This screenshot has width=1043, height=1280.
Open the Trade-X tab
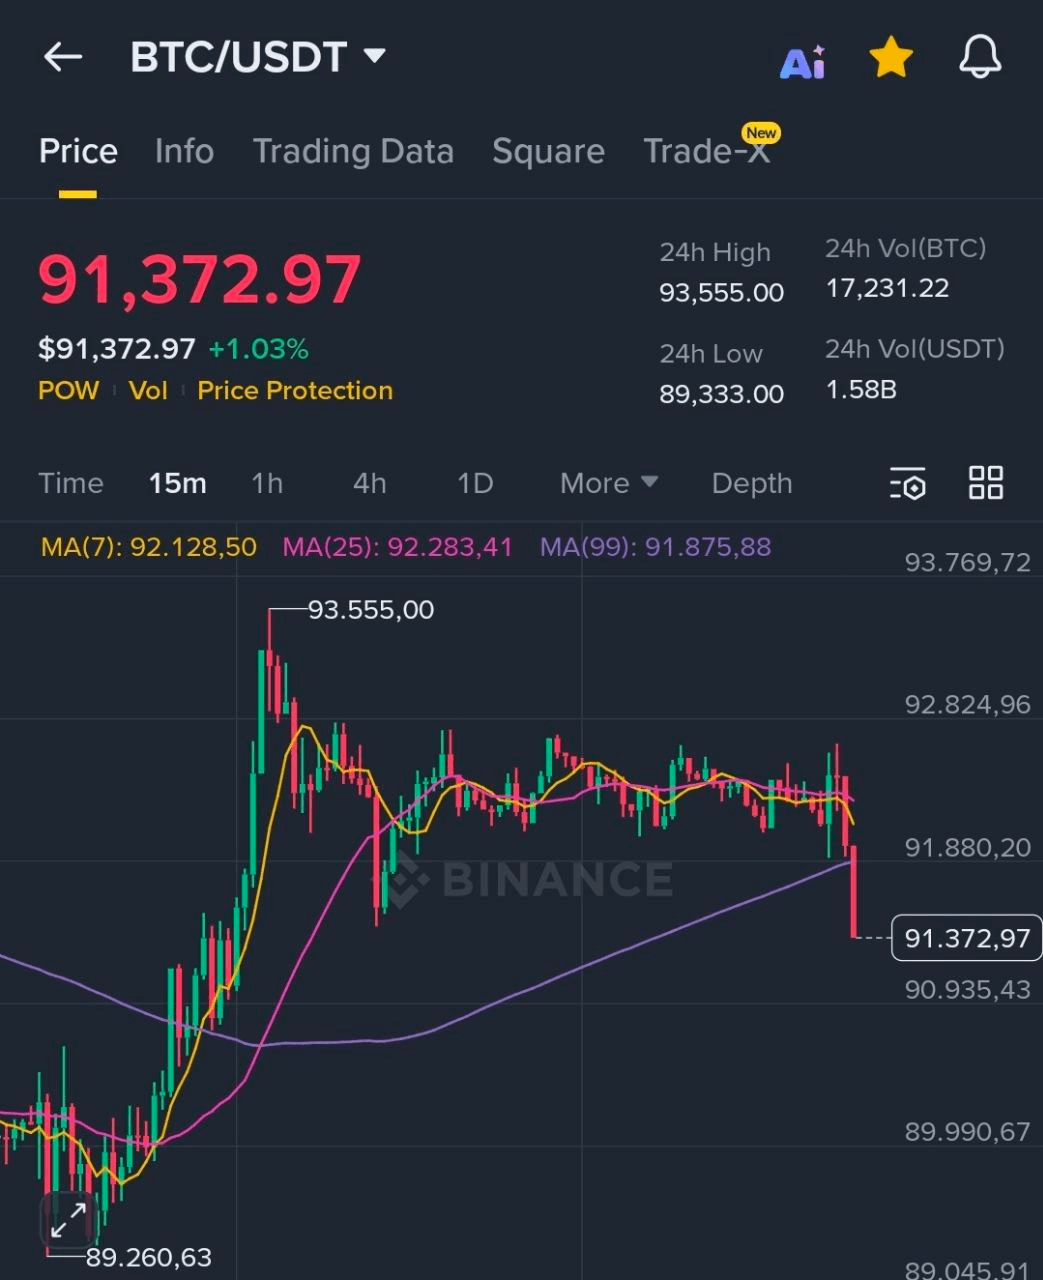[x=706, y=152]
